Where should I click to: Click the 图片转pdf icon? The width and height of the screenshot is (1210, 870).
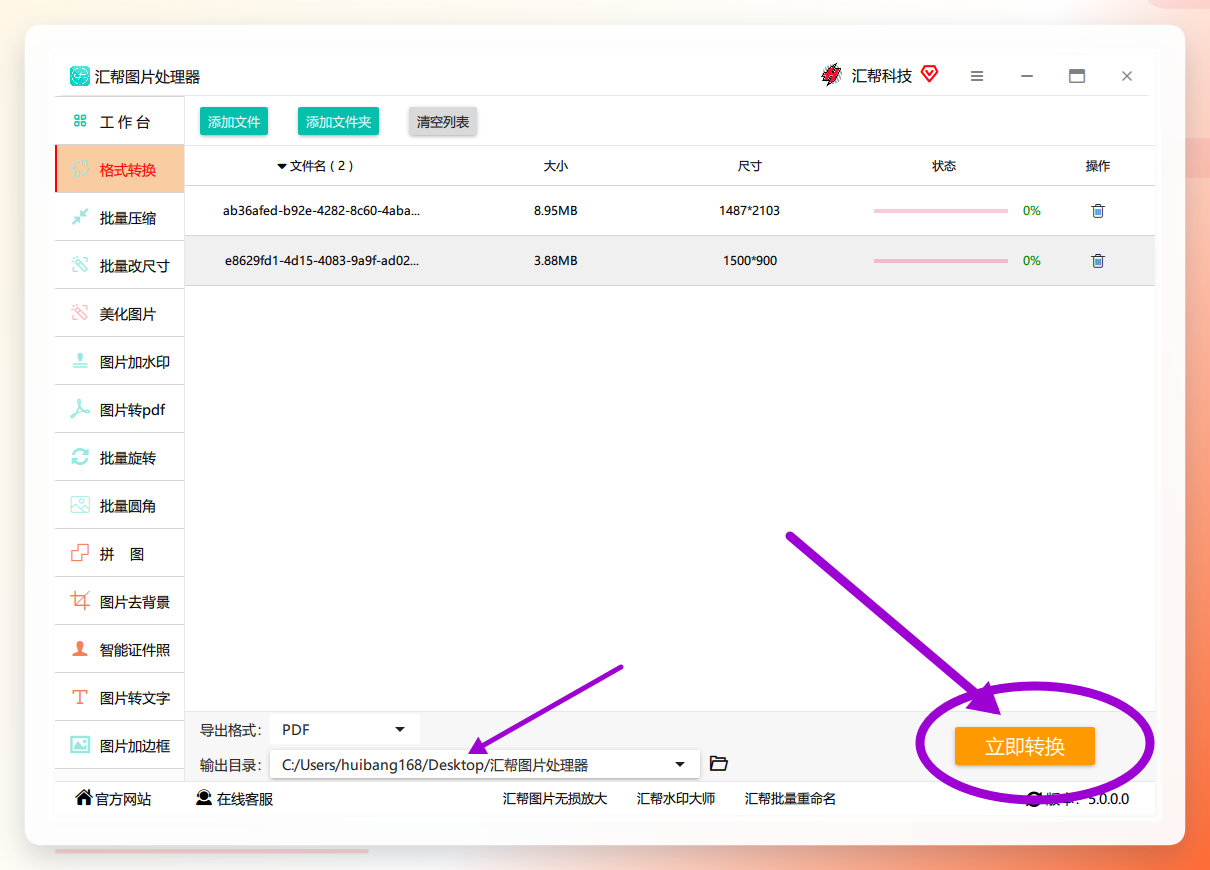click(80, 409)
